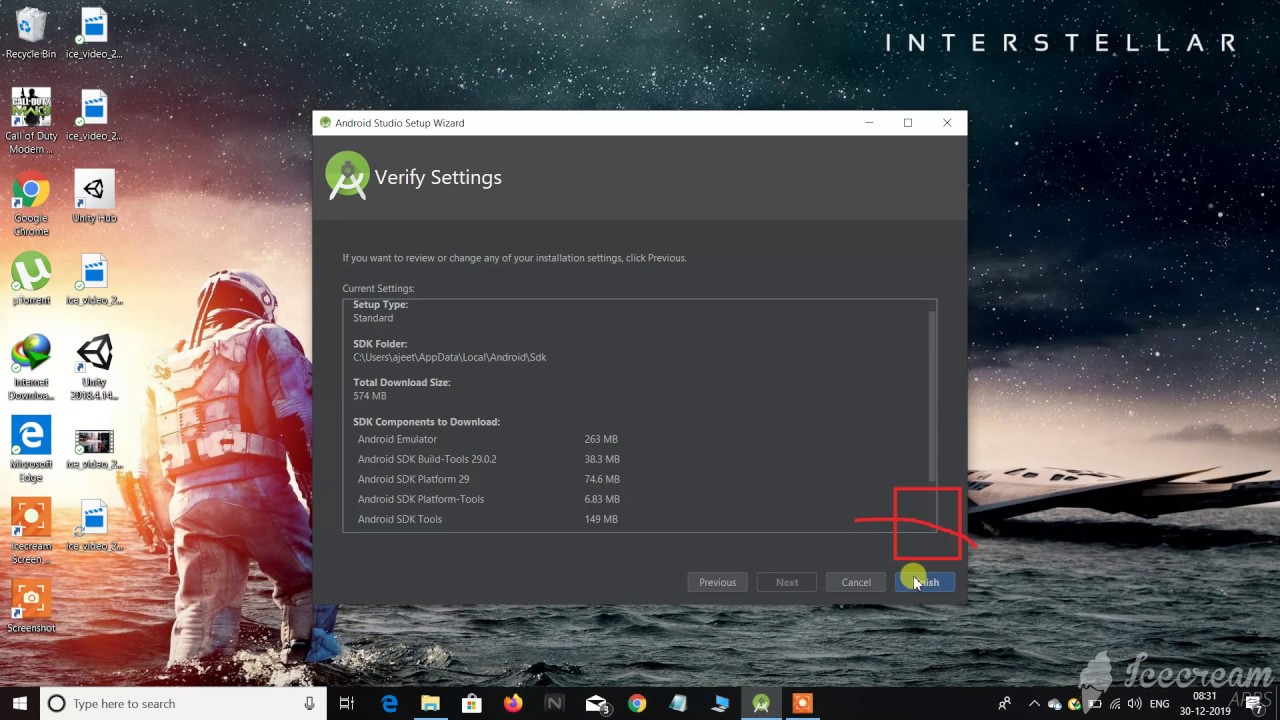Screen dimensions: 1280x720
Task: Open the Screenshot desktop shortcut
Action: coord(31,606)
